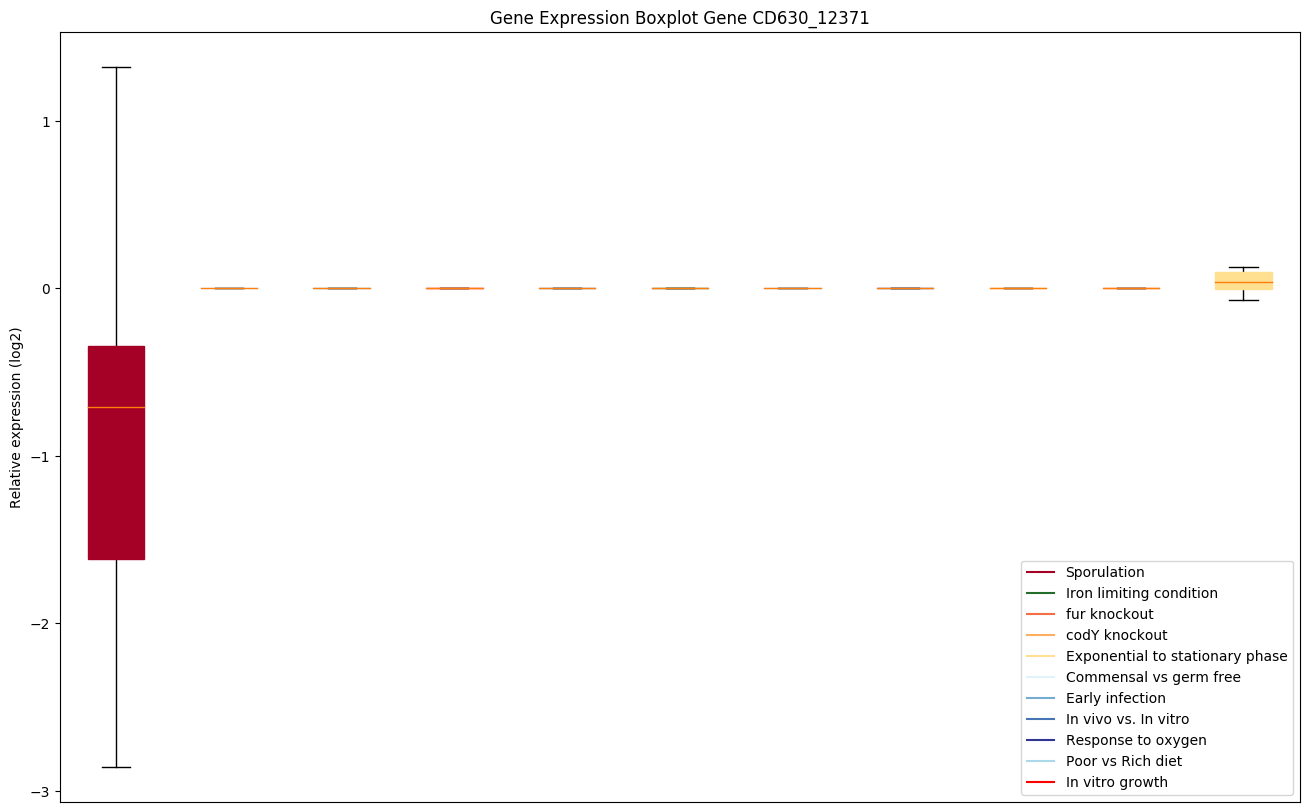Click the orange median line in dark red box
1309x812 pixels.
[x=117, y=408]
